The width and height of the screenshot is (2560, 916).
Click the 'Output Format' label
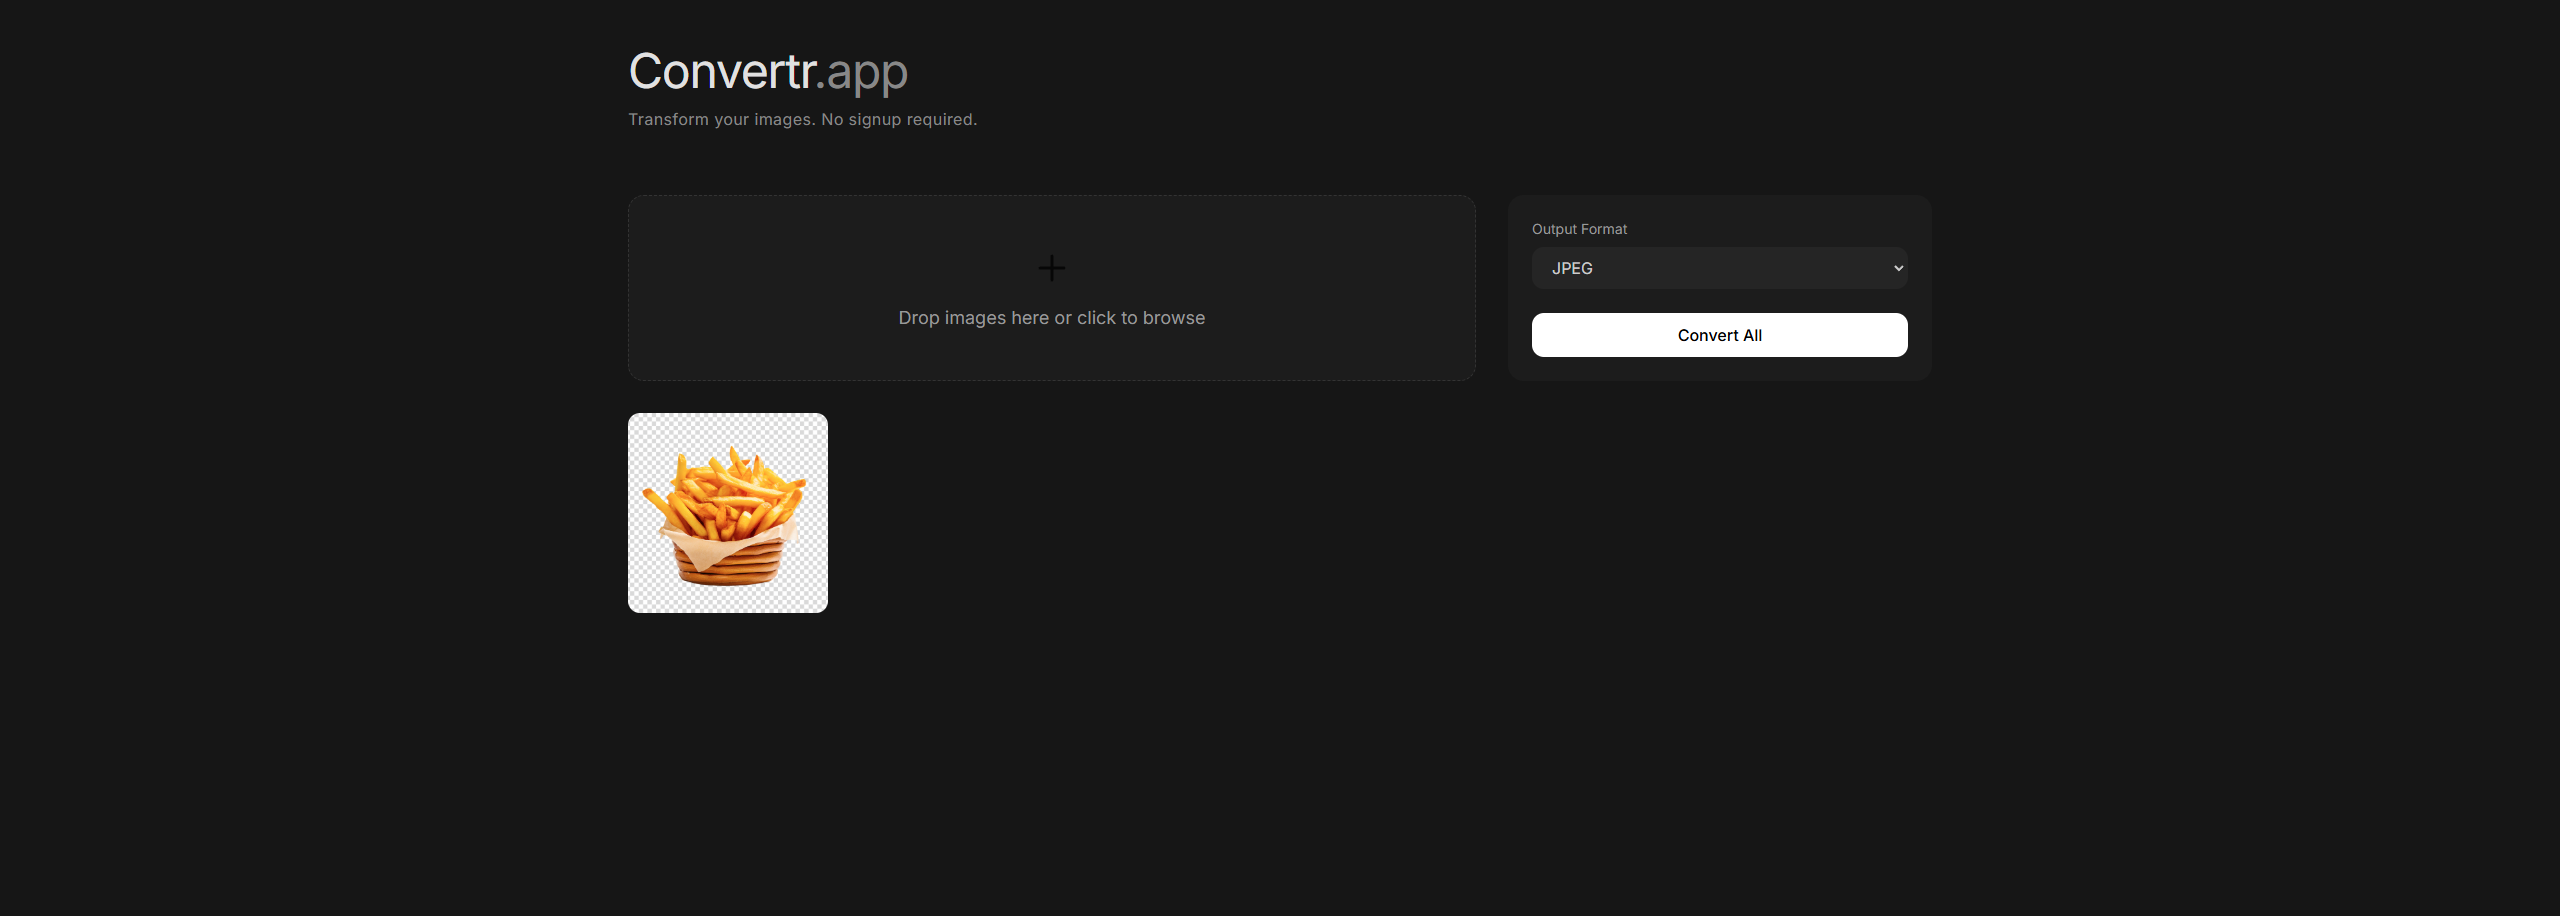[1579, 229]
